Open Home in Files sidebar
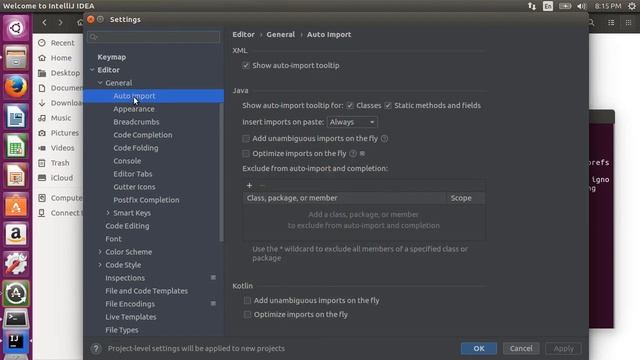Viewport: 640px width, 360px height. tap(61, 58)
